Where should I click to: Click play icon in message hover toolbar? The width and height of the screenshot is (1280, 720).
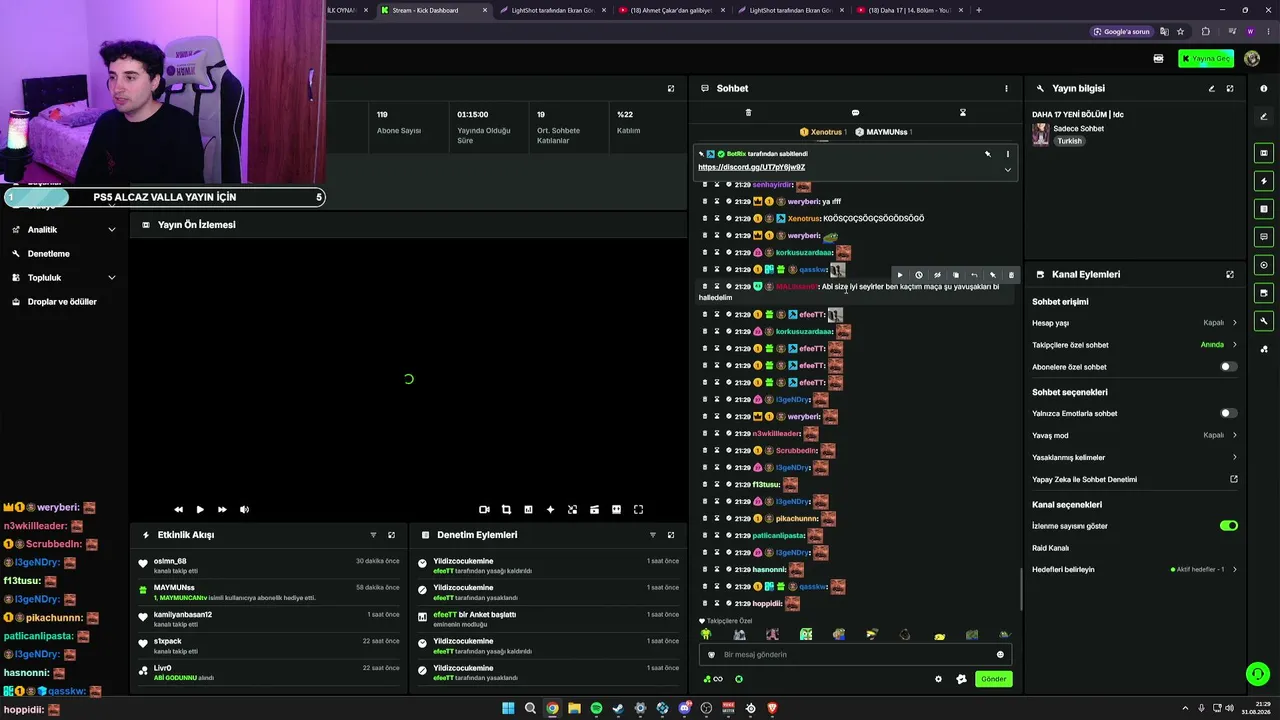[x=900, y=275]
